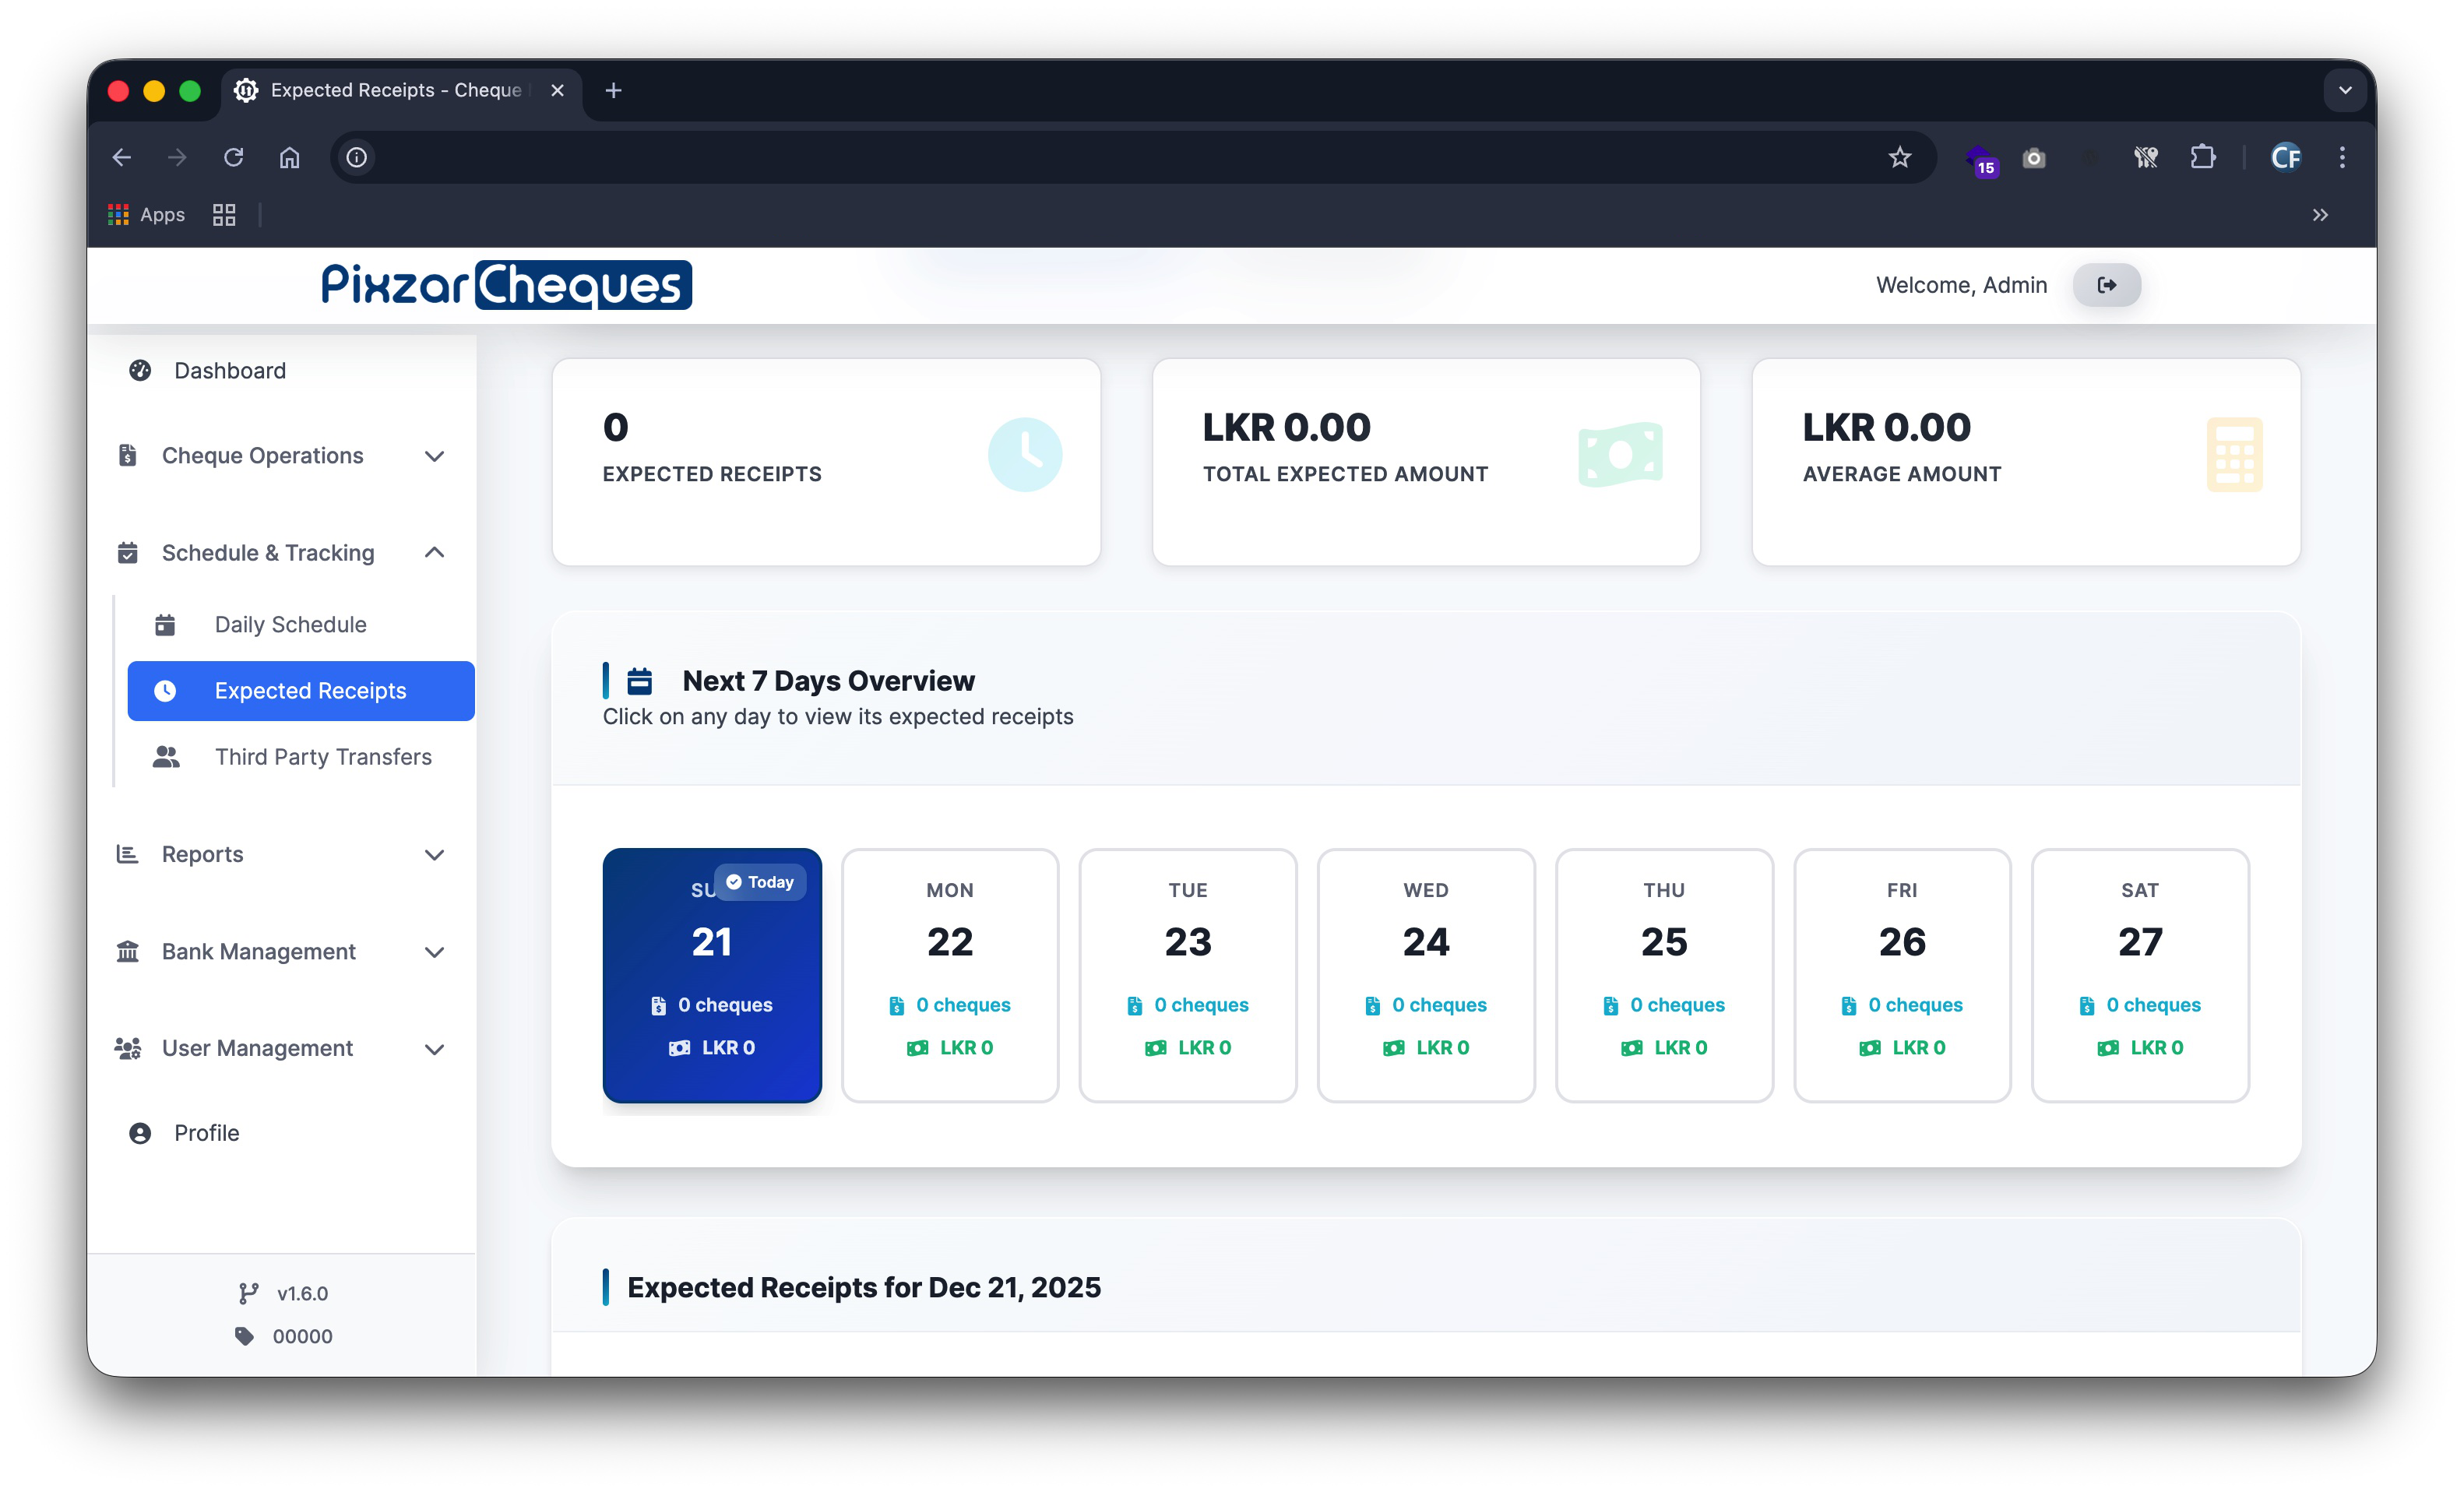Expand the Reports chevron
The image size is (2464, 1492).
click(433, 854)
